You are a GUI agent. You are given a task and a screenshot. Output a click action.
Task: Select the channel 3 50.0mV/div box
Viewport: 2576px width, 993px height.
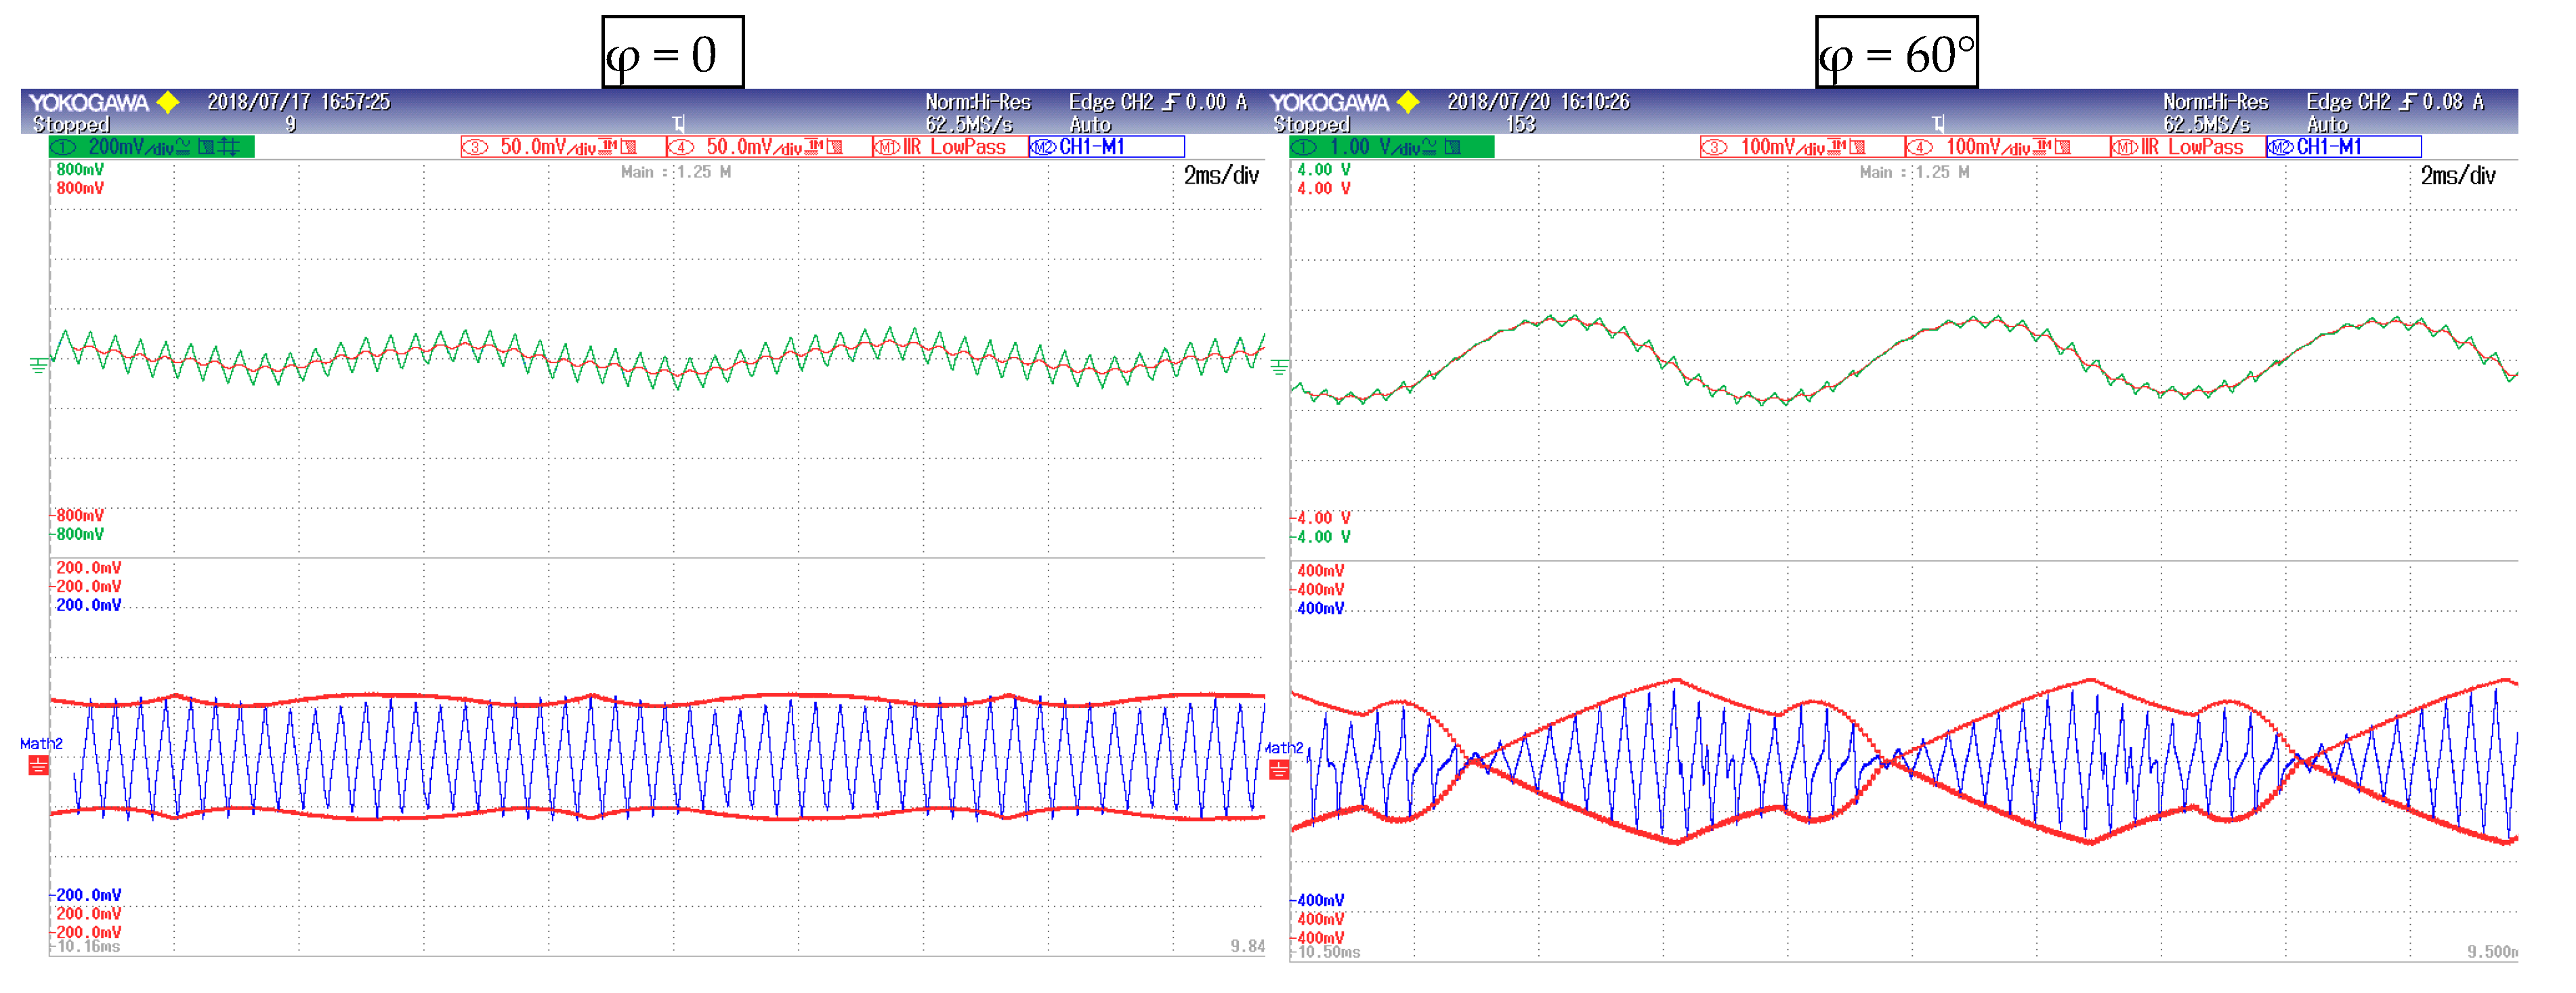point(563,147)
